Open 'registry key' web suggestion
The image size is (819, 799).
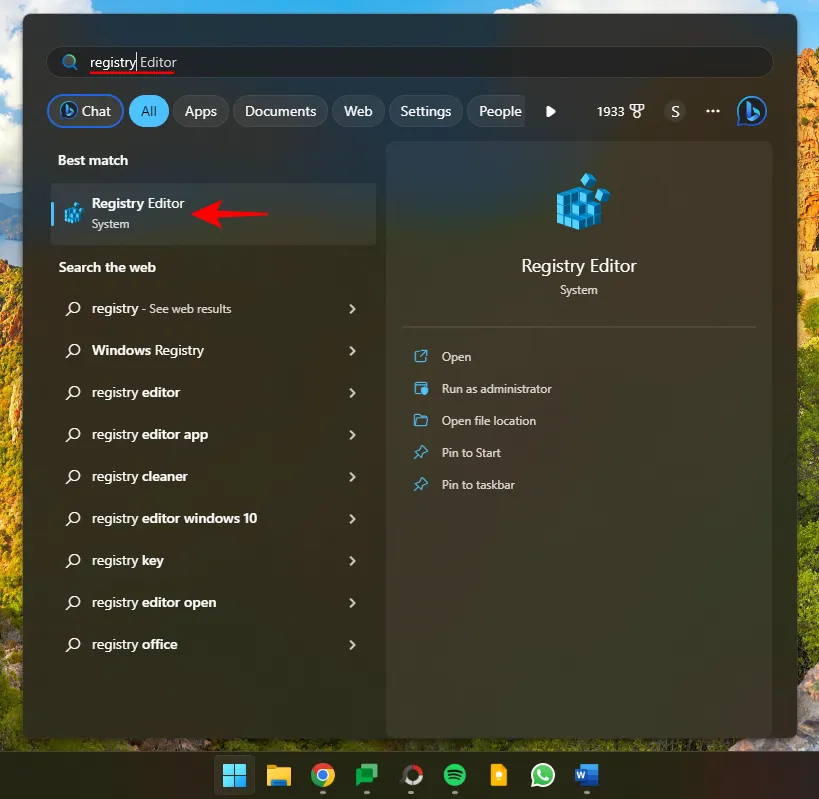click(x=214, y=560)
